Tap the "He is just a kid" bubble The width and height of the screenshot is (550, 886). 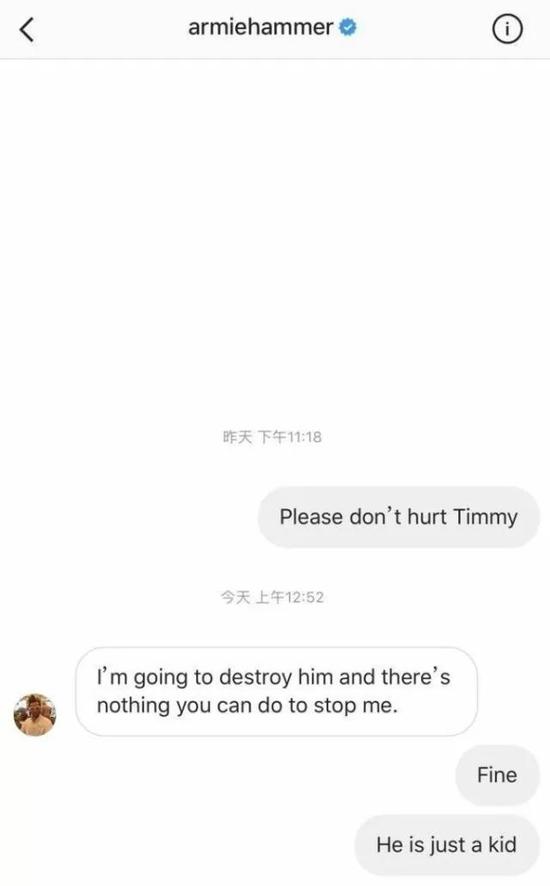(x=447, y=845)
